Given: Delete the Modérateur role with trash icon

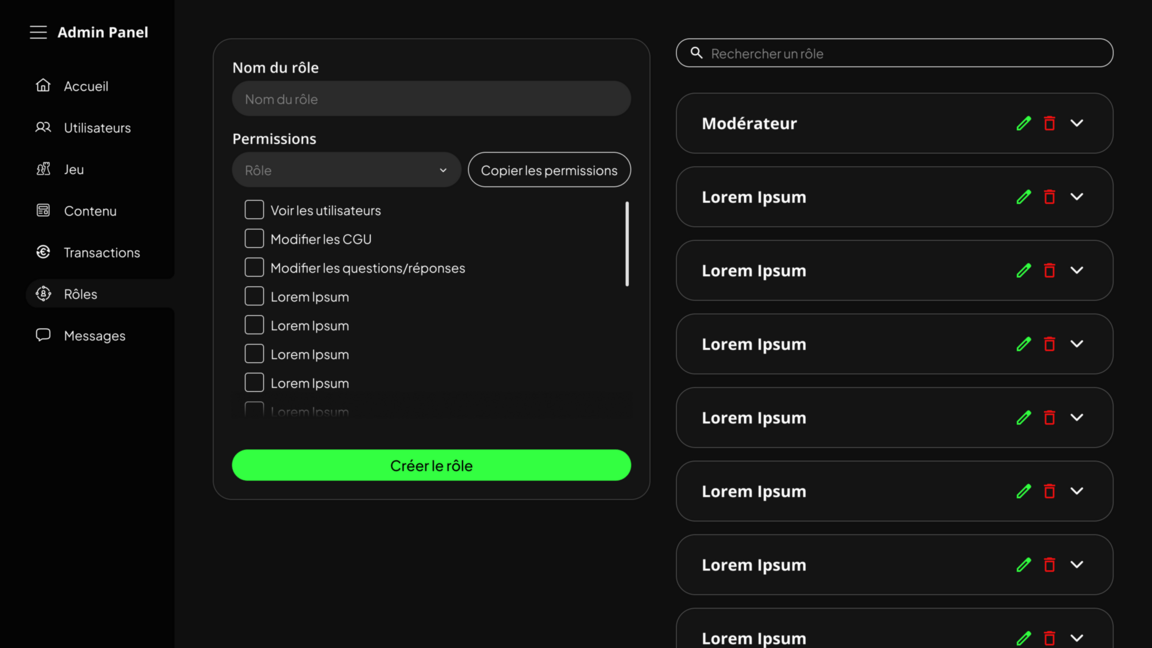Looking at the screenshot, I should [x=1049, y=123].
